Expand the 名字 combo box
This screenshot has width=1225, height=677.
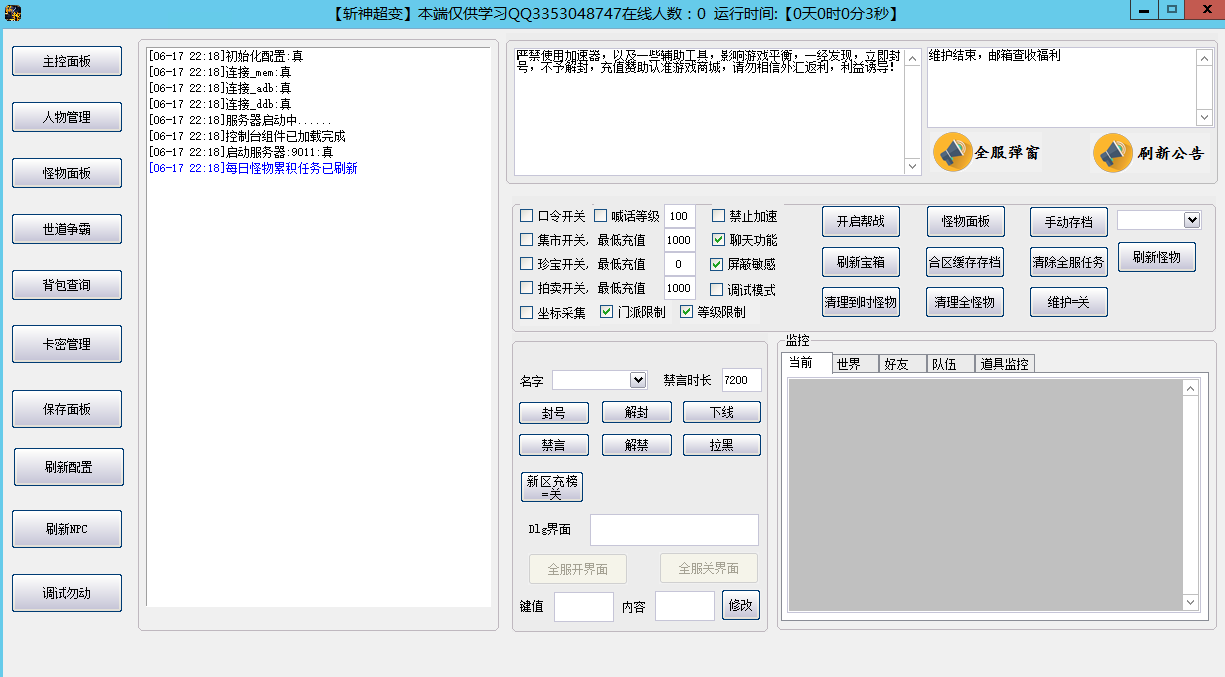coord(638,380)
